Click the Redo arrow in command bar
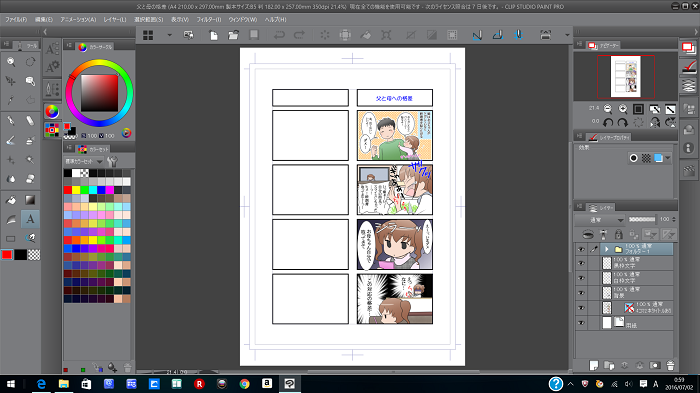 tap(299, 35)
